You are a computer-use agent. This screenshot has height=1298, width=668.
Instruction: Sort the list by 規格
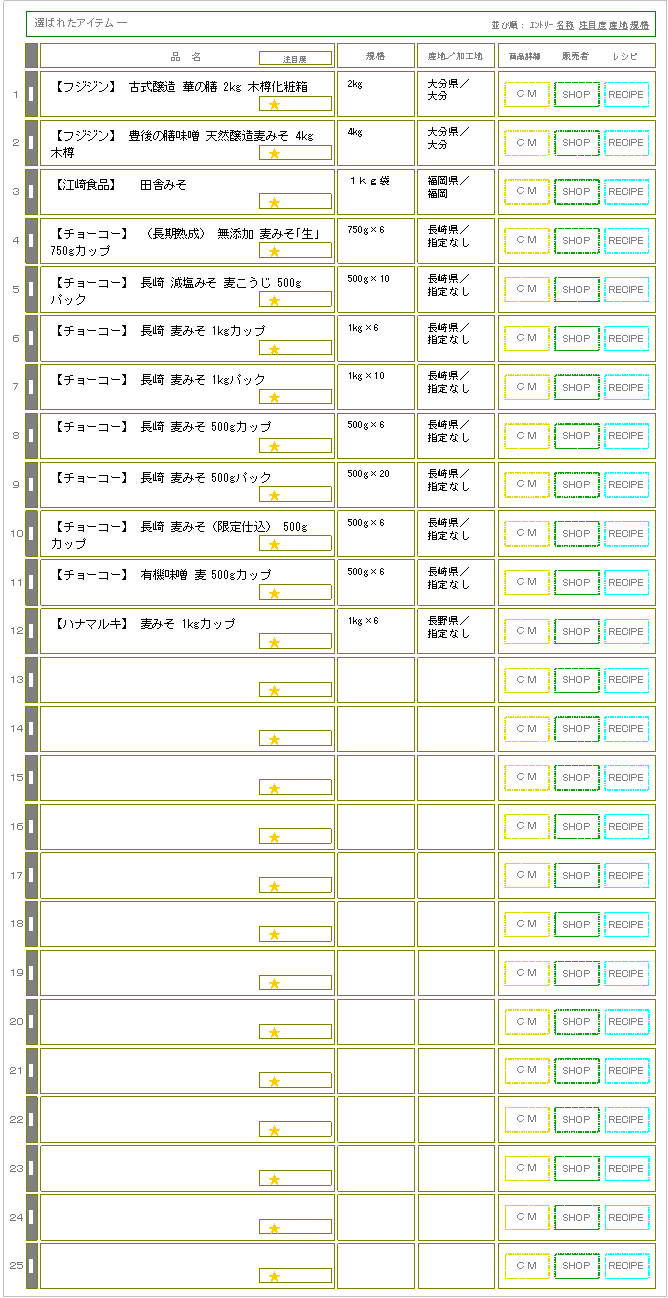click(639, 25)
